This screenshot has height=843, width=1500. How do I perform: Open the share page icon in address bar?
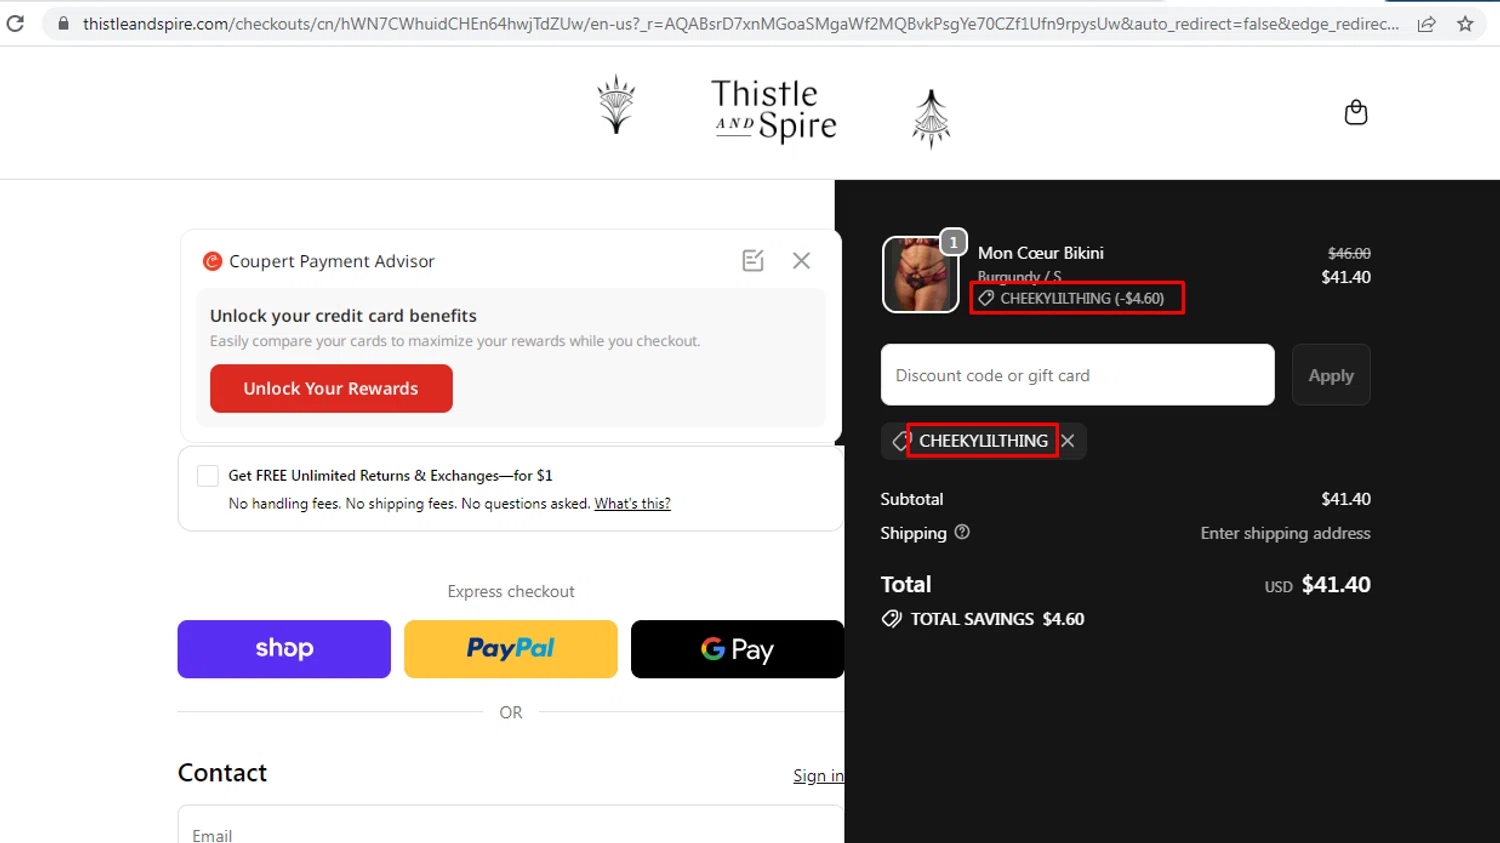coord(1426,24)
